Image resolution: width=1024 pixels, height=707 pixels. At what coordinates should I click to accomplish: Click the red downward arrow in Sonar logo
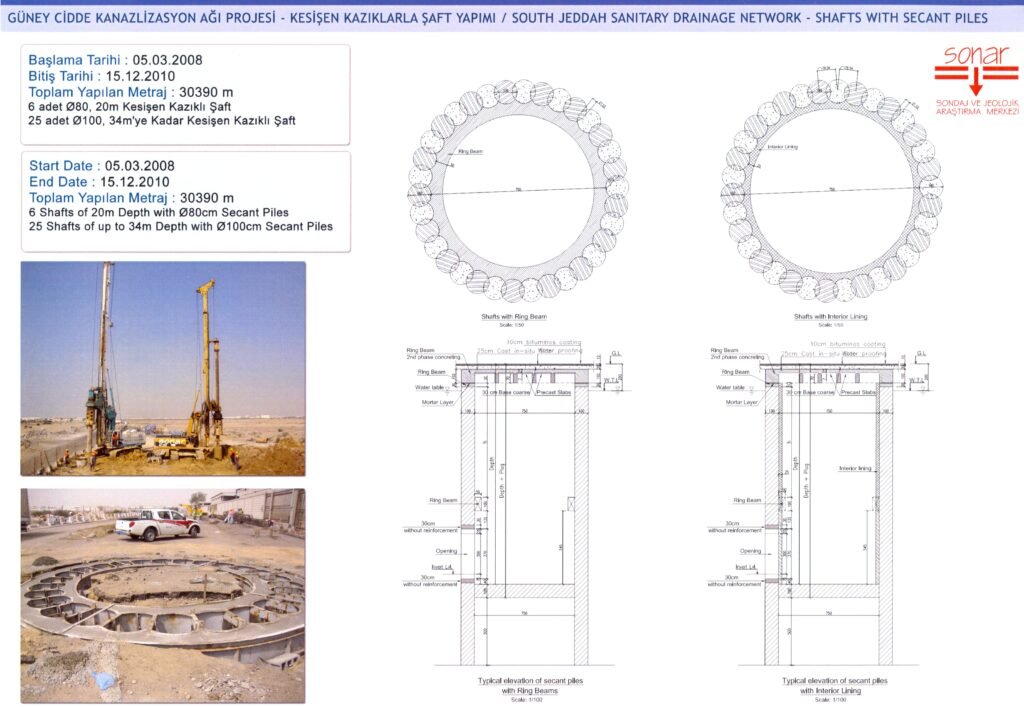coord(976,88)
